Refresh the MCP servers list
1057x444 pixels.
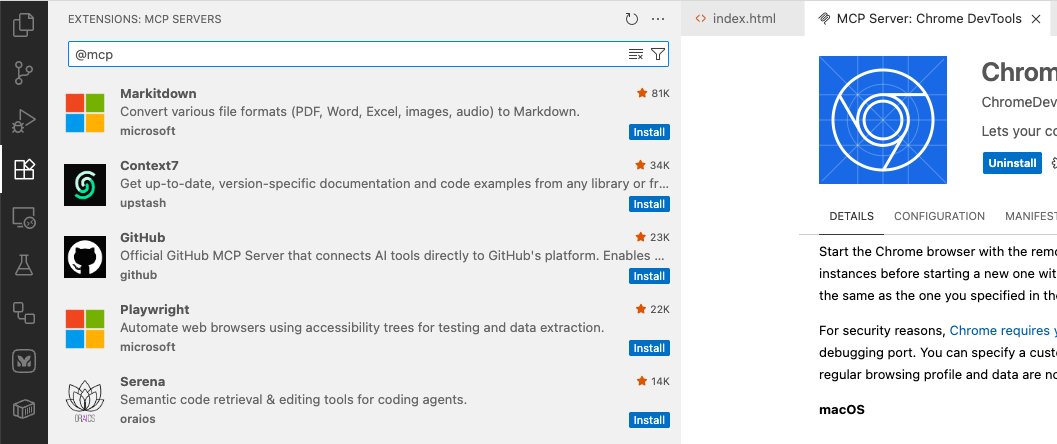632,20
